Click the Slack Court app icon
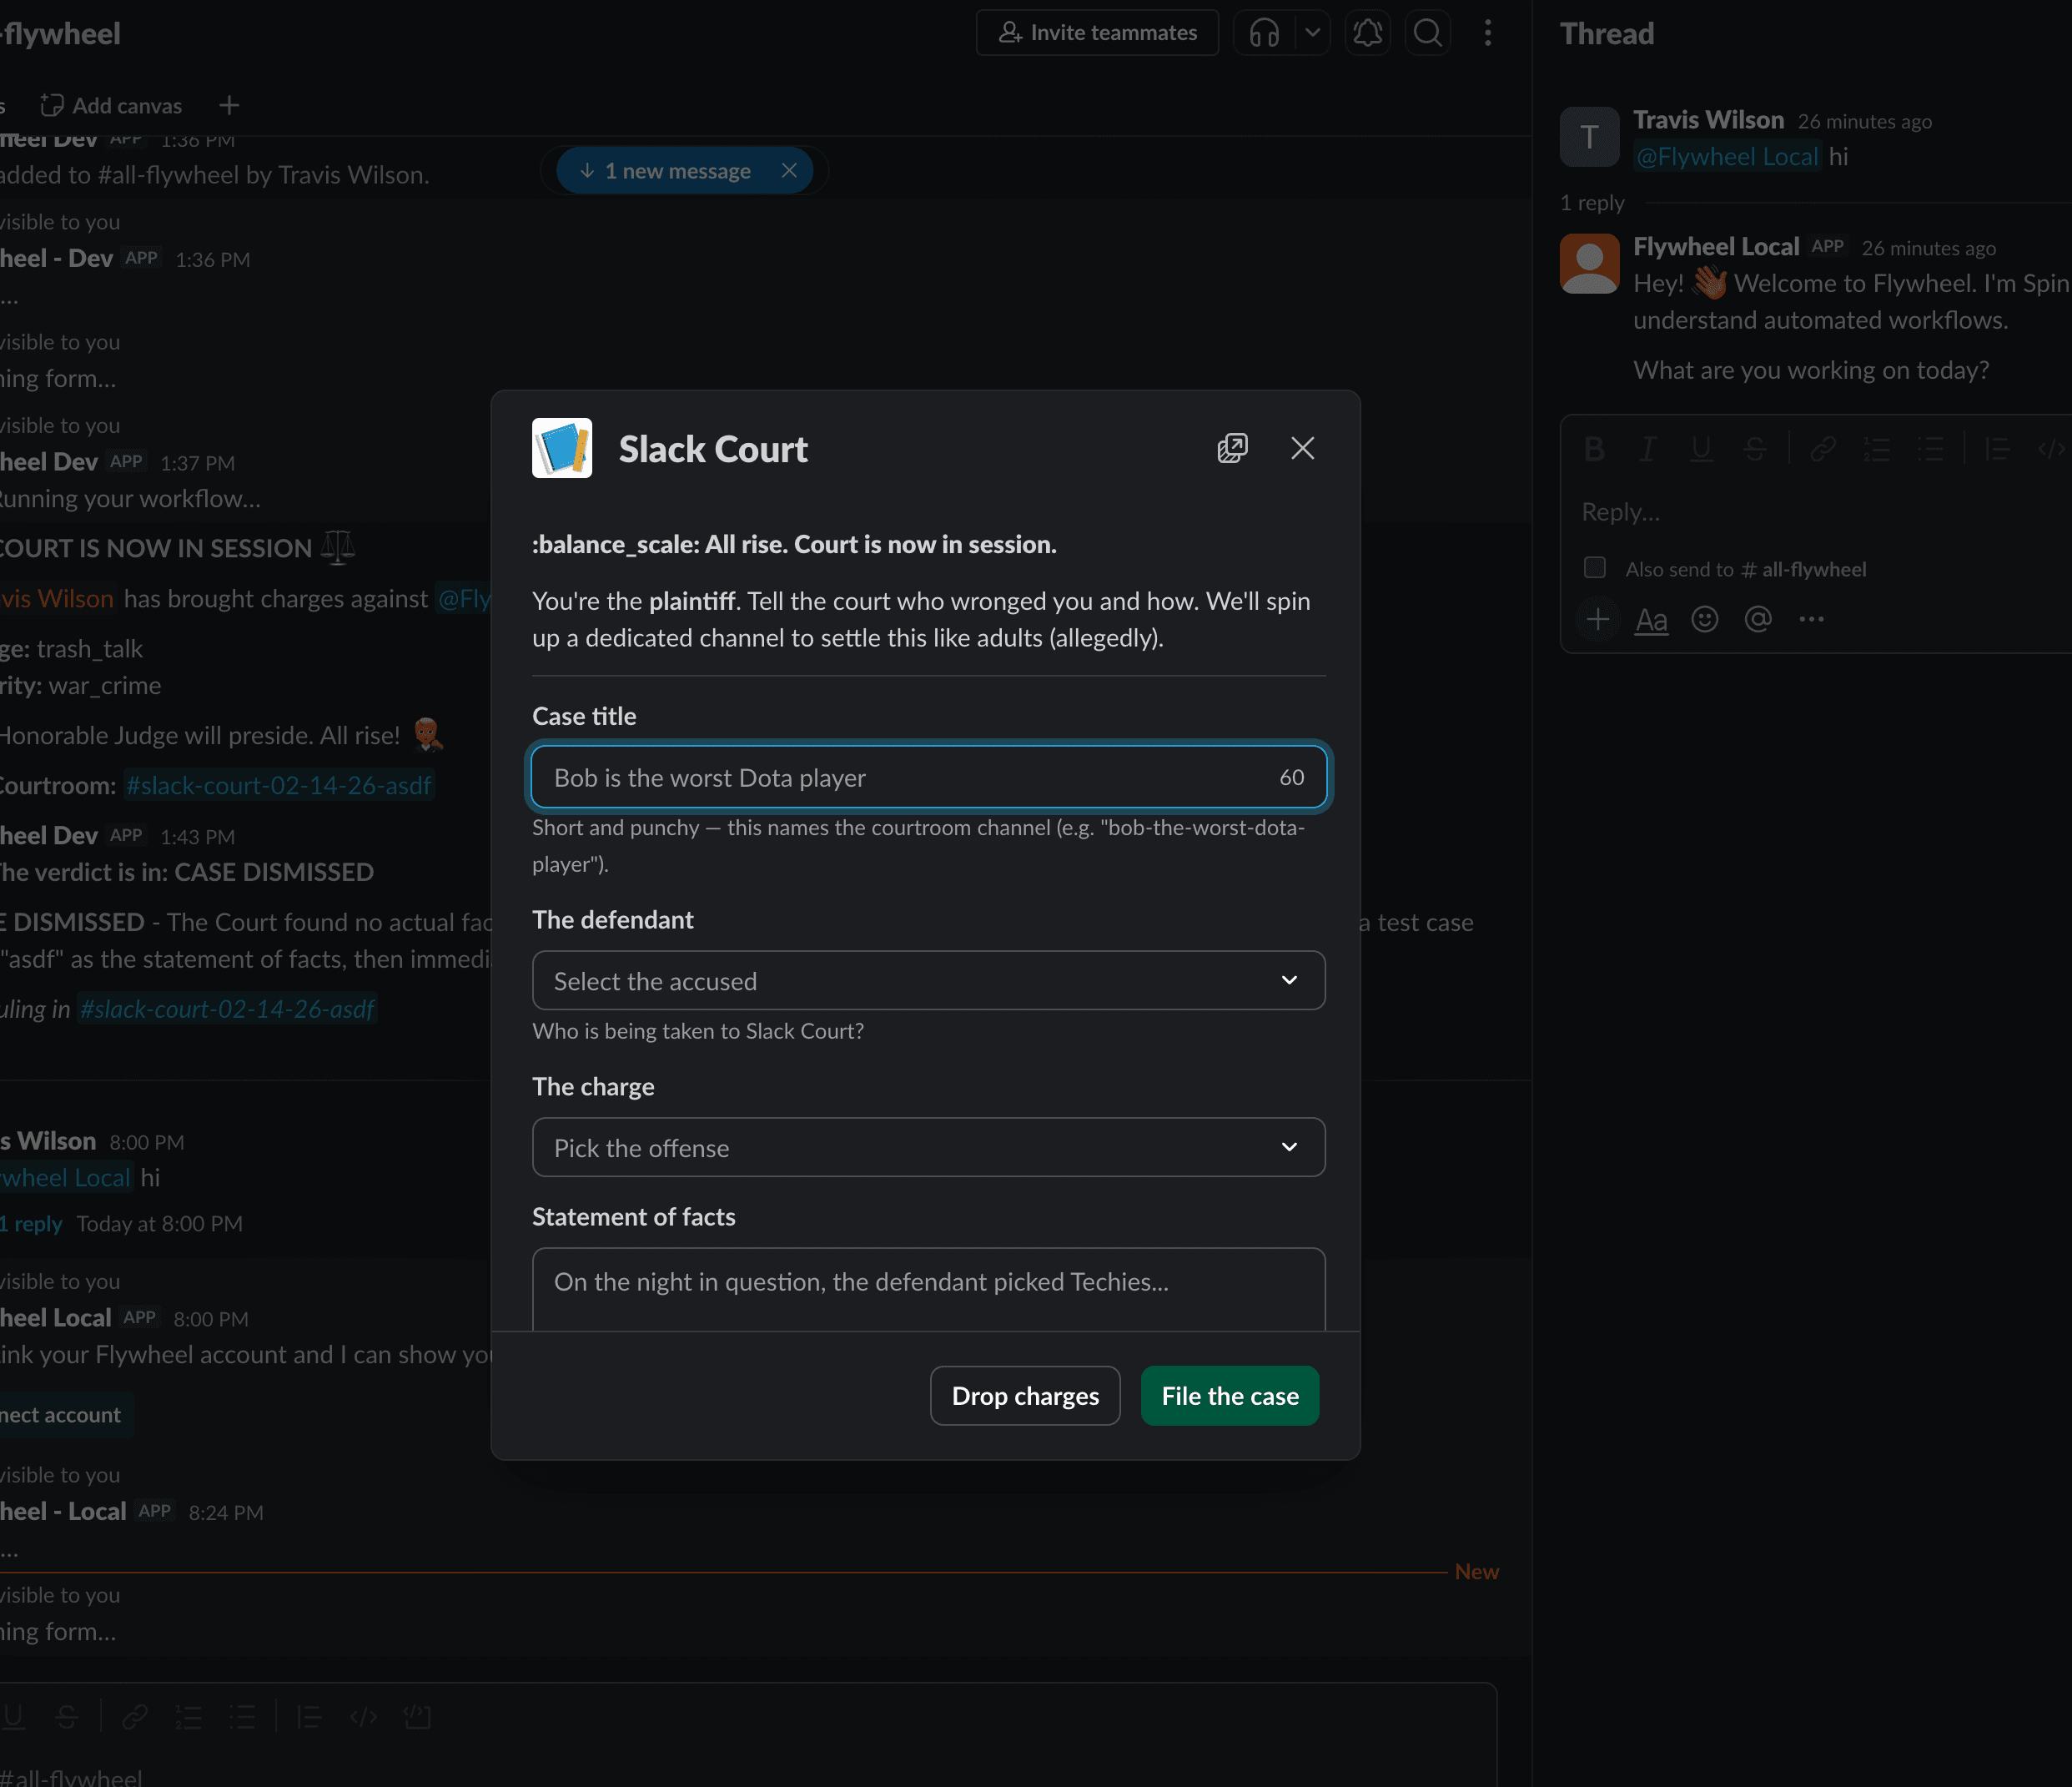Viewport: 2072px width, 1787px height. click(x=562, y=448)
